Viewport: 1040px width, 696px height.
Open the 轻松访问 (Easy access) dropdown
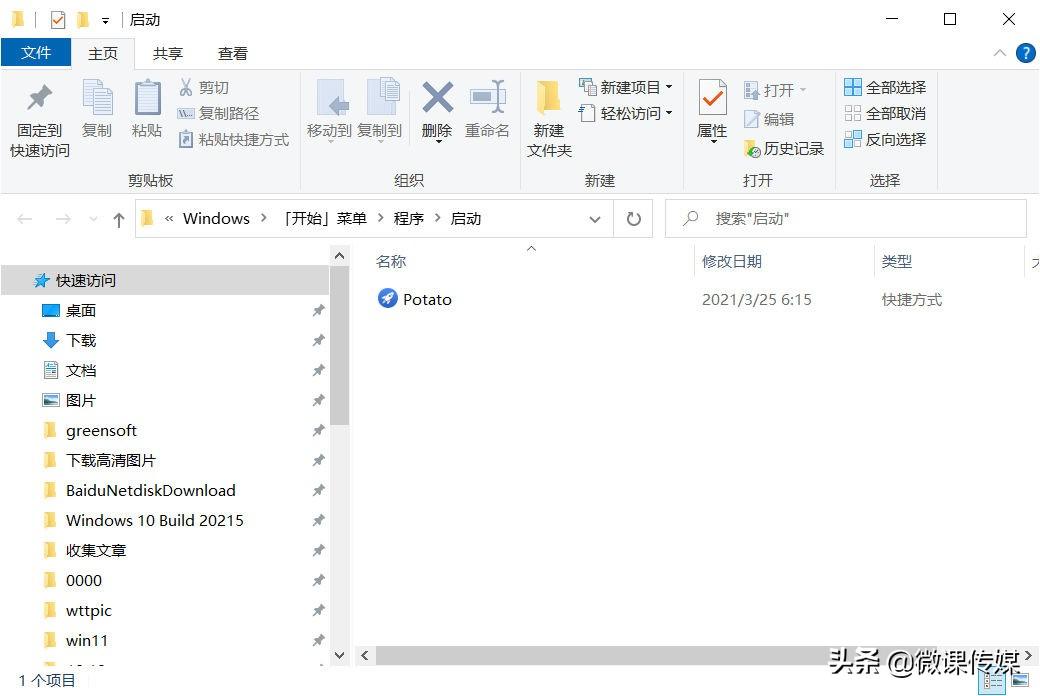tap(625, 113)
